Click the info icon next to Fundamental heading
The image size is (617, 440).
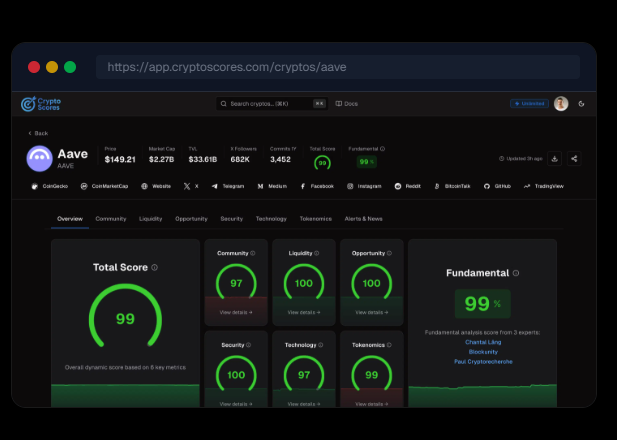click(516, 272)
